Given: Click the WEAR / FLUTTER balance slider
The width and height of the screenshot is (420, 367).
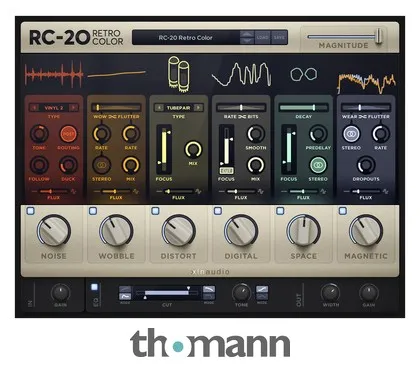Looking at the screenshot, I should [366, 108].
